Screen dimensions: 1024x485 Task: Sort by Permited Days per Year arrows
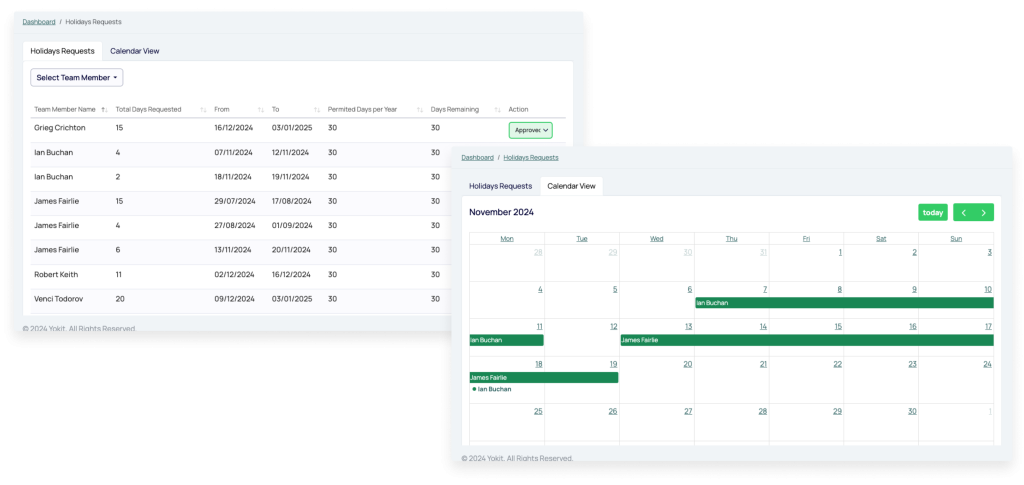tap(419, 109)
